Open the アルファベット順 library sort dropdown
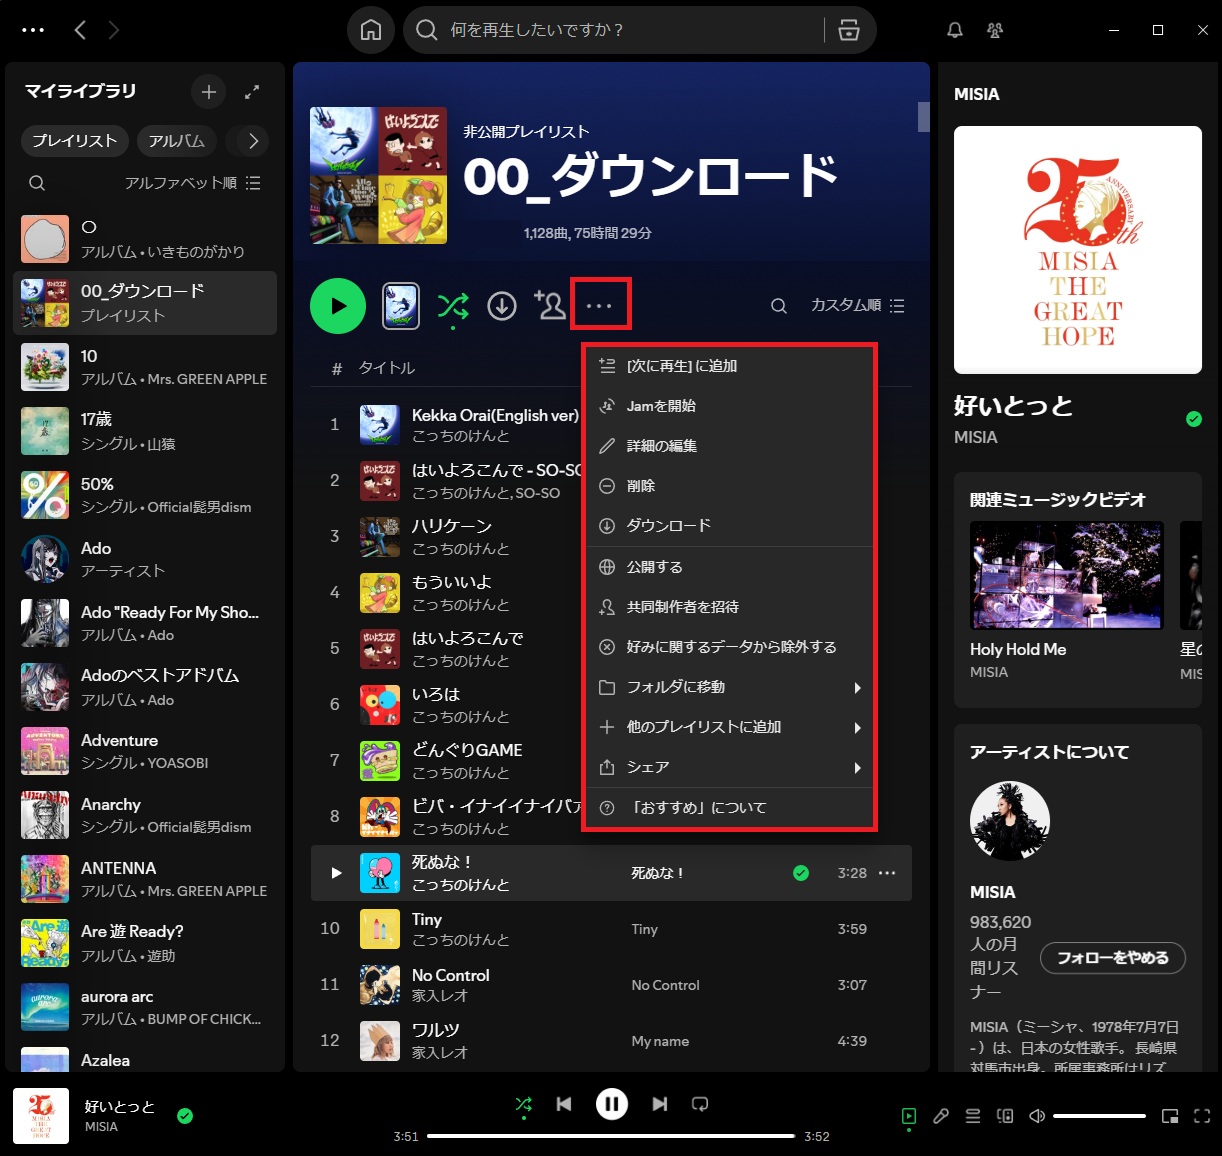The image size is (1222, 1156). click(x=193, y=183)
